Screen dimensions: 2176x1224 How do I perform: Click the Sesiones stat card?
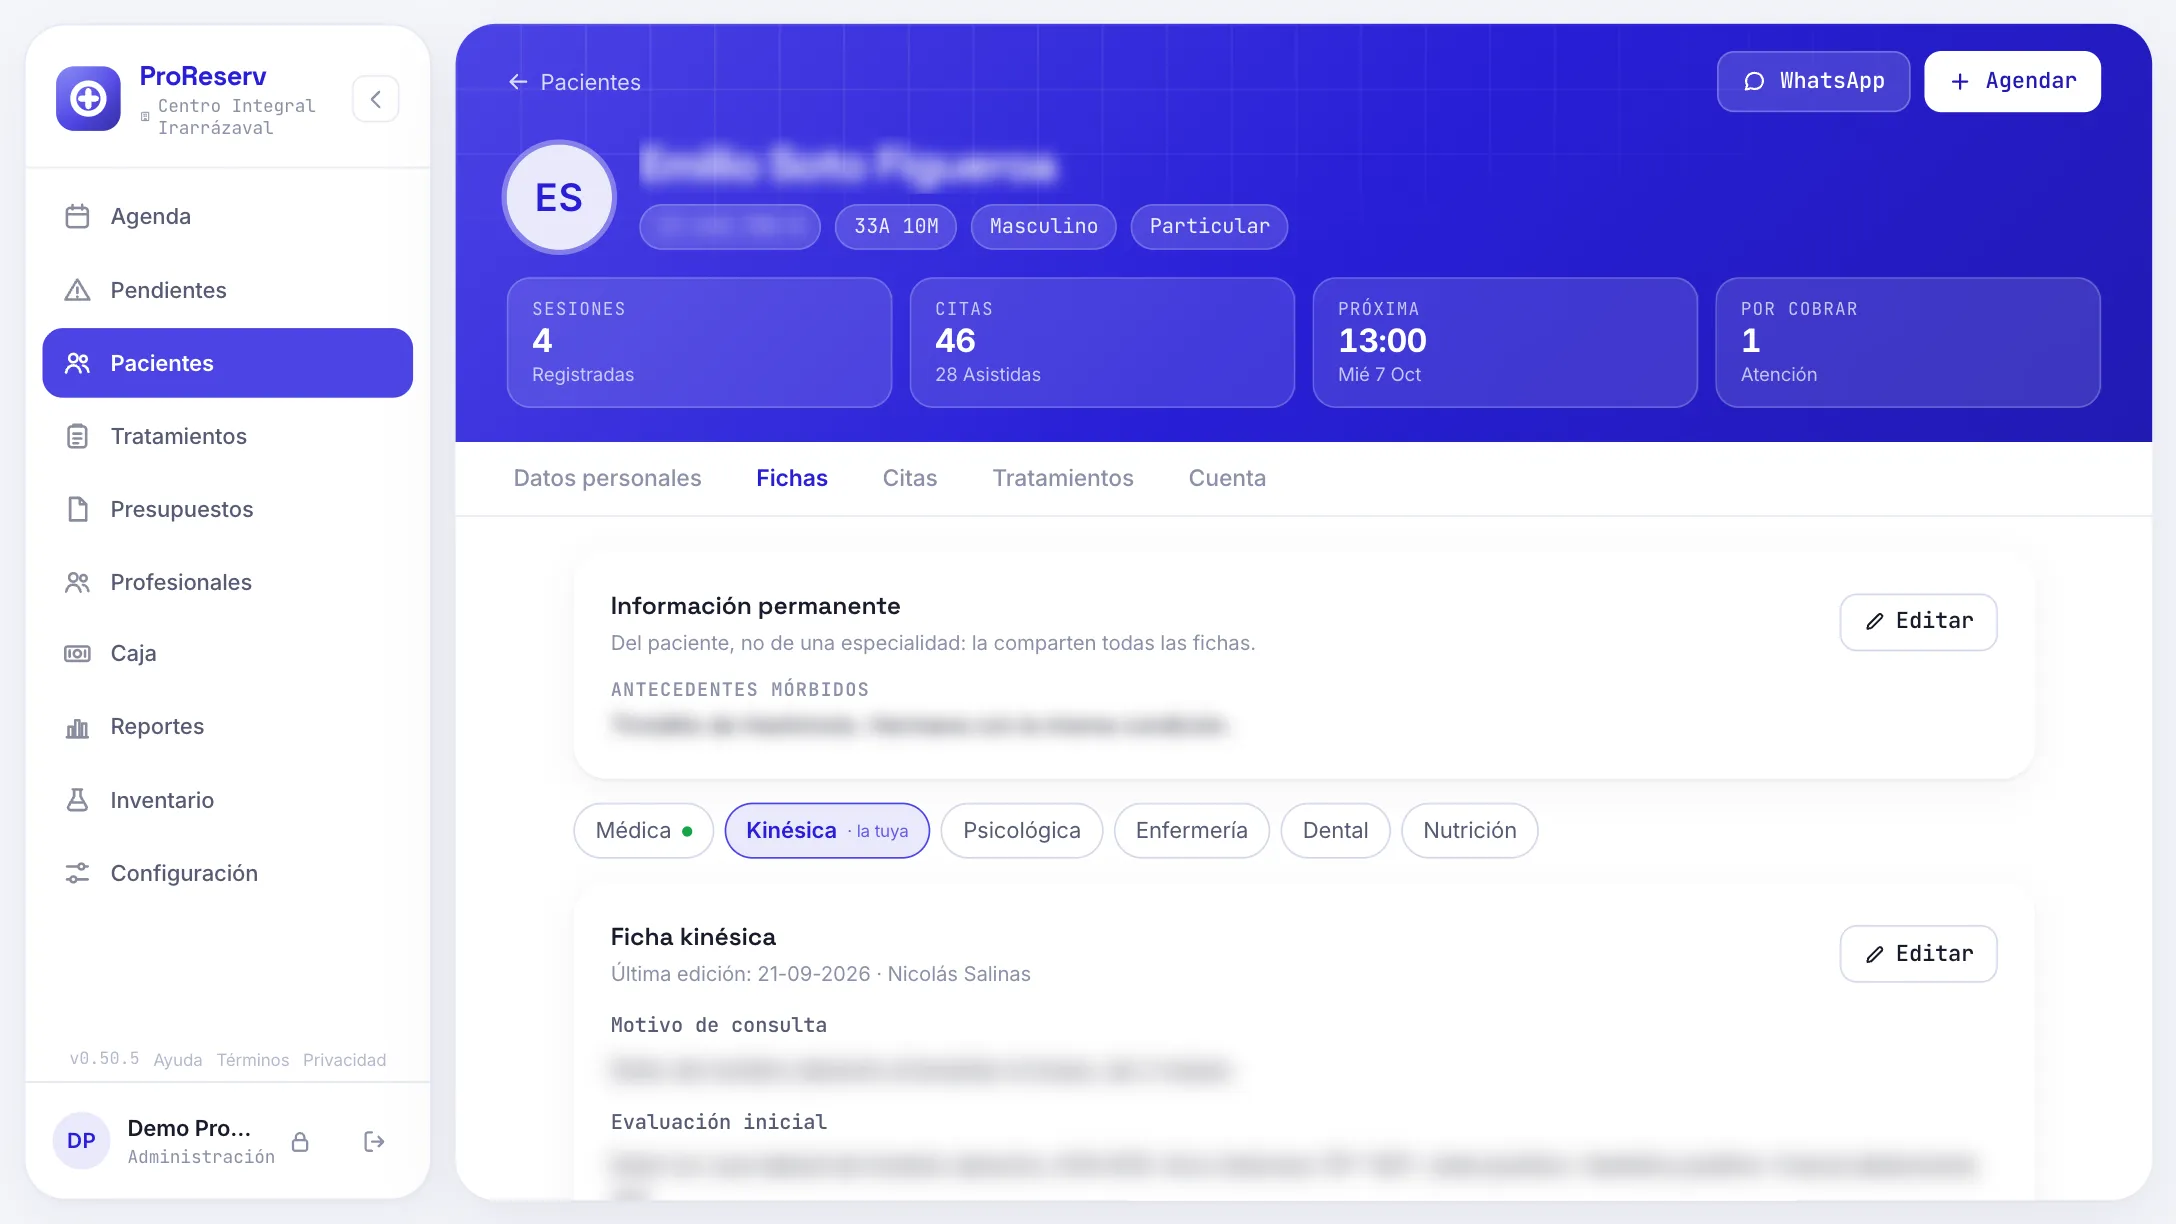click(x=699, y=342)
